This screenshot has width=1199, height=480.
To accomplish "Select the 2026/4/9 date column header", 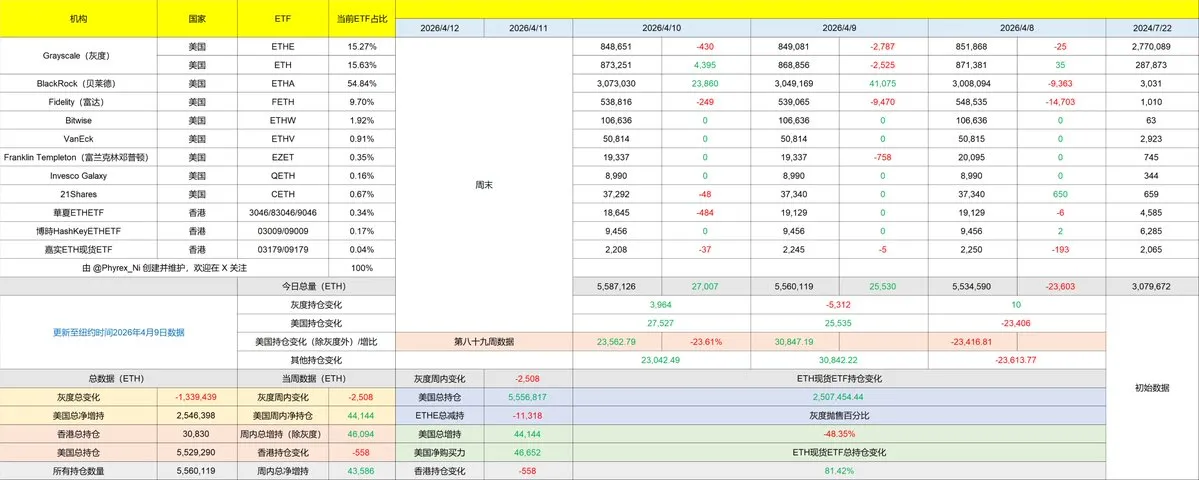I will click(839, 28).
